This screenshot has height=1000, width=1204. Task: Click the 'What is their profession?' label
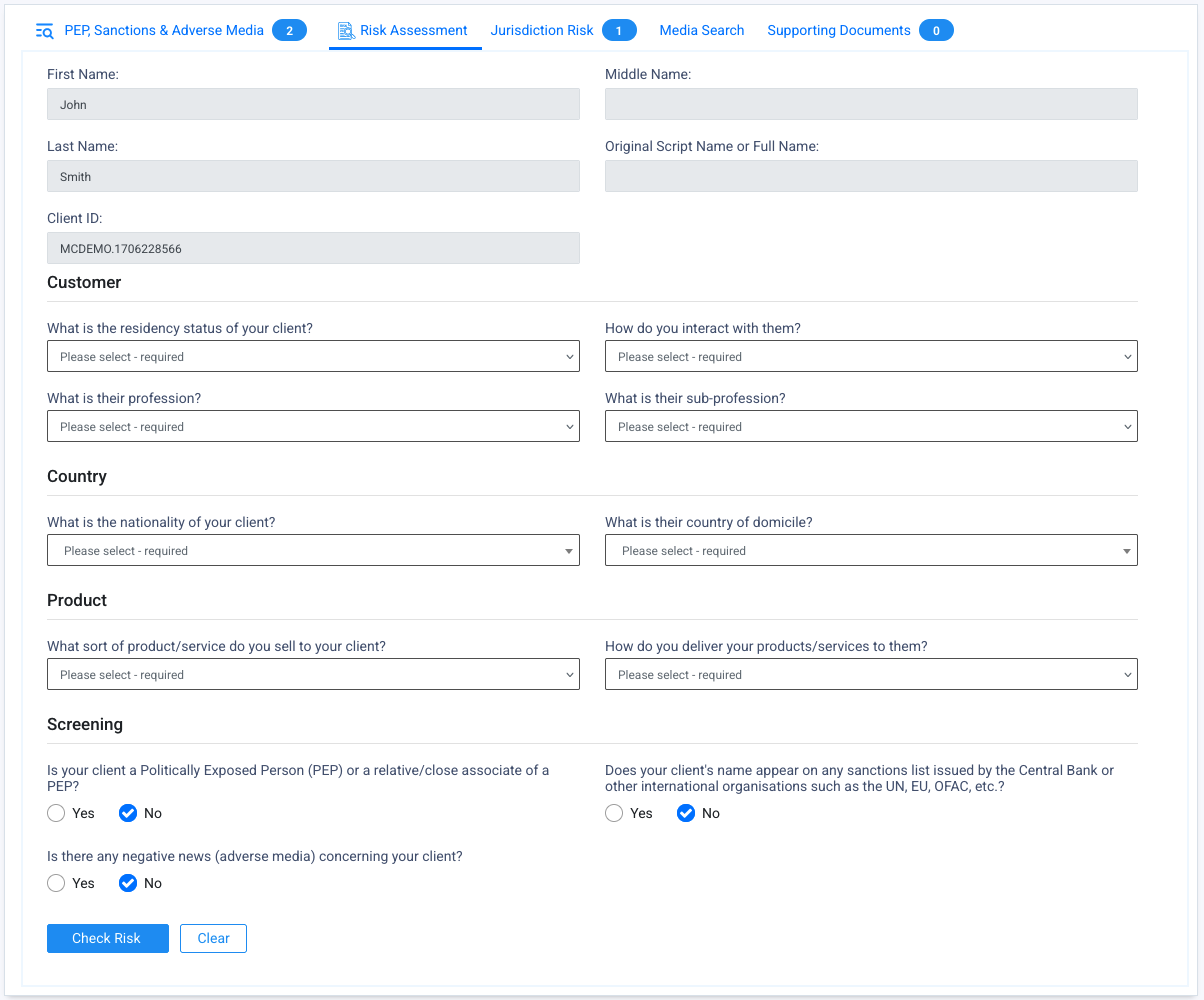(x=124, y=398)
